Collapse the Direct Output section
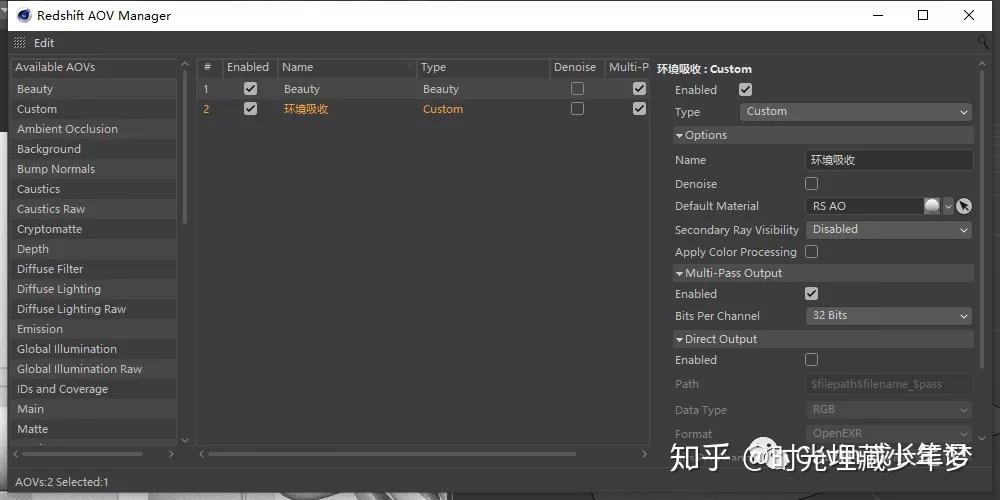This screenshot has width=1000, height=500. pos(680,339)
